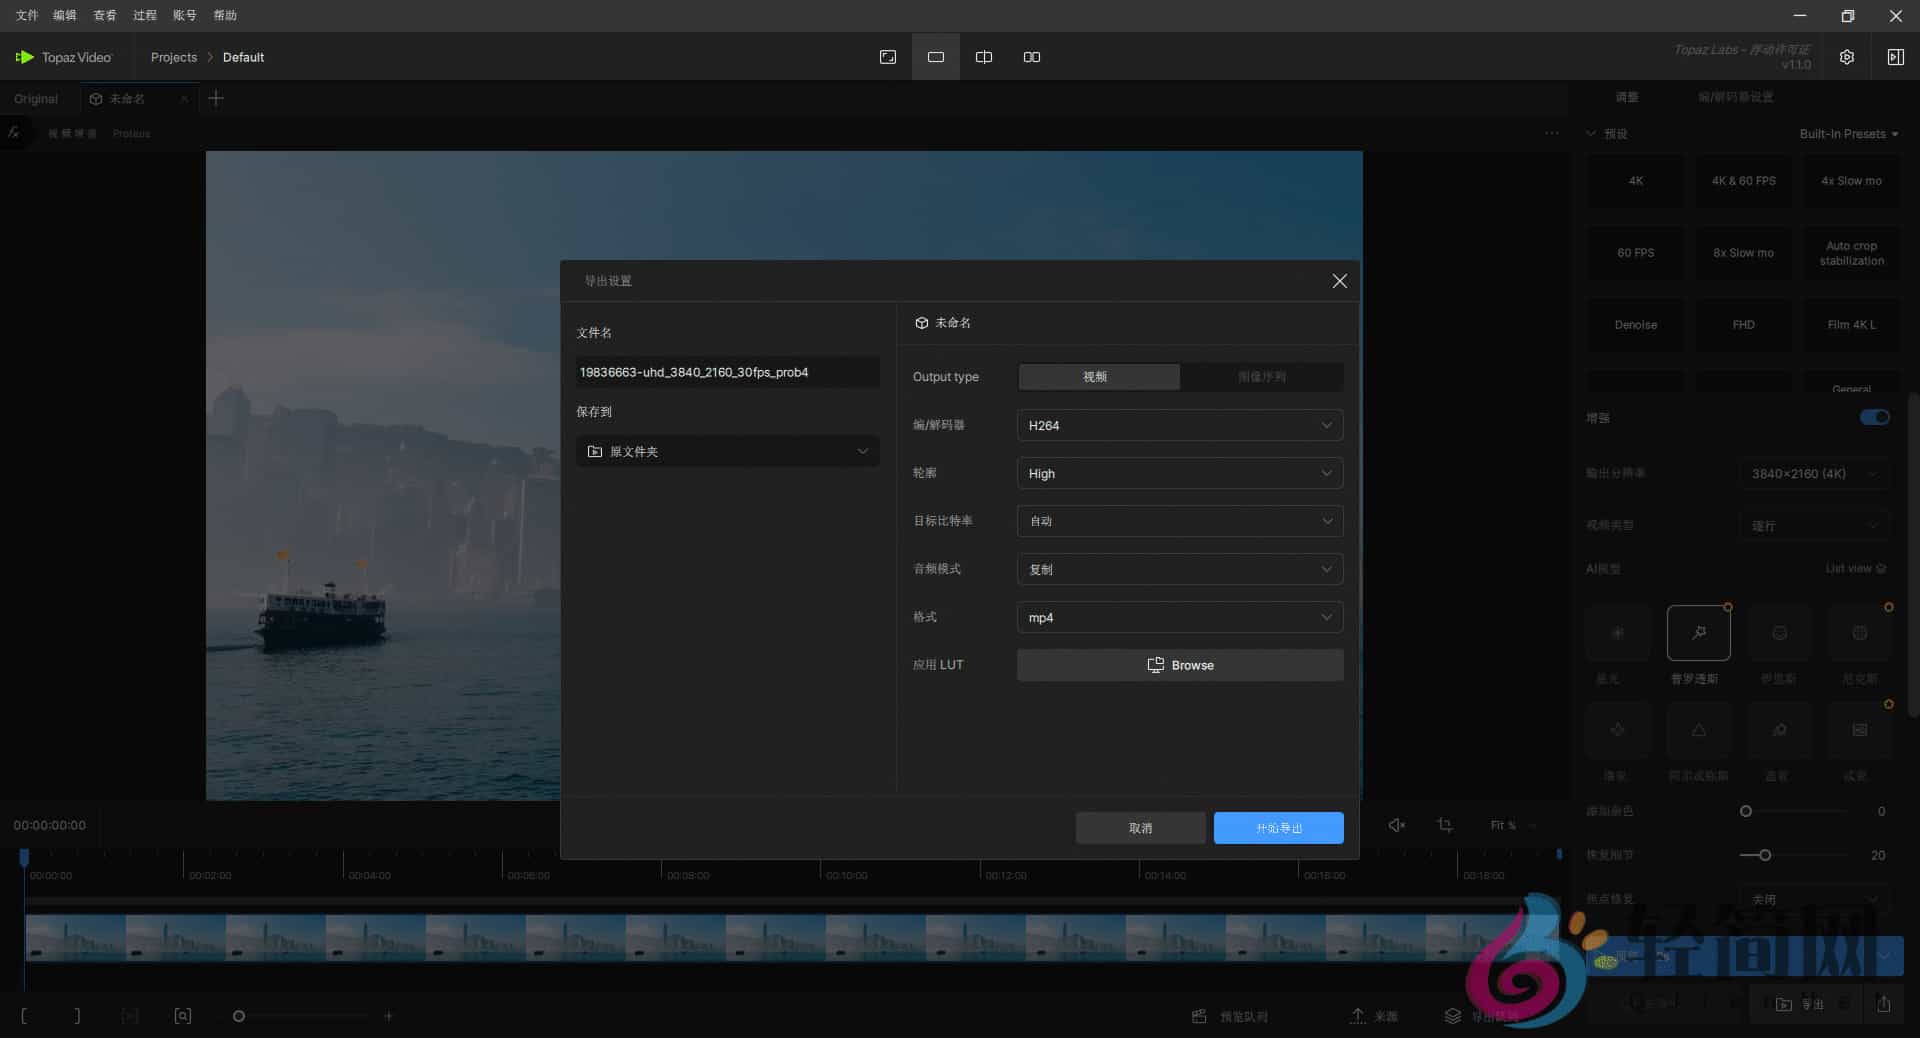Select the split-view comparison icon in top toolbar
Screen dimensions: 1920x1038
pos(983,56)
